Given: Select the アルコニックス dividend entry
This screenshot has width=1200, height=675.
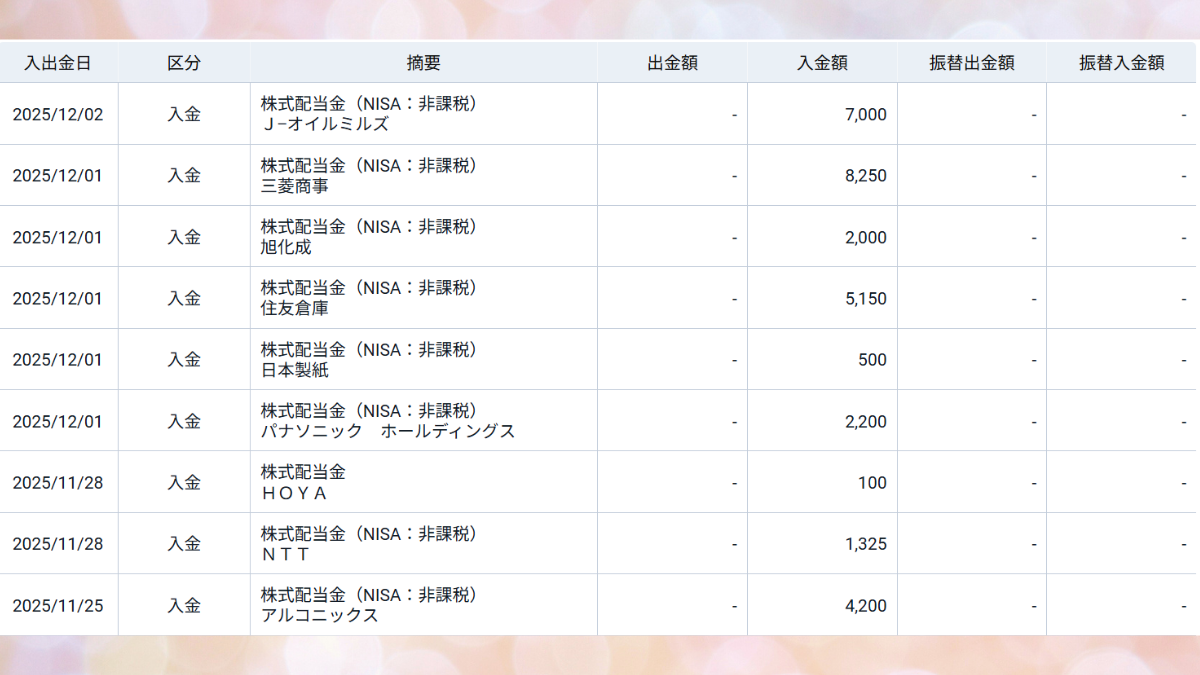Looking at the screenshot, I should pyautogui.click(x=320, y=616).
